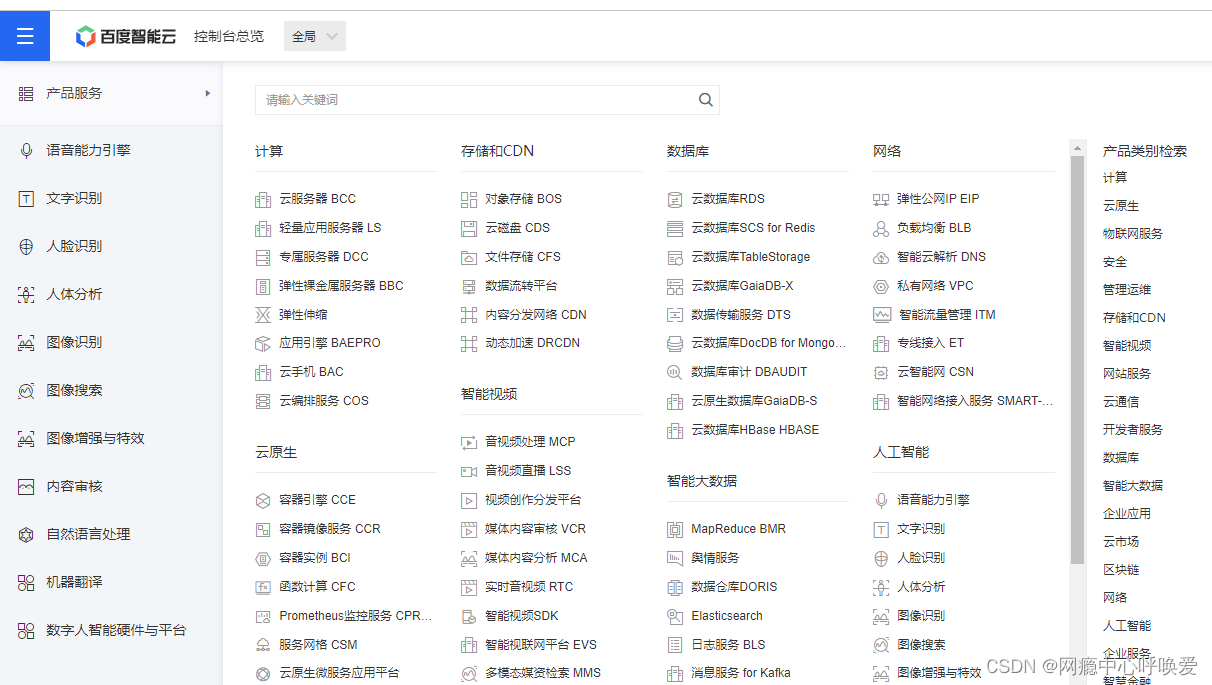Click the 机器翻译 icon in sidebar
The width and height of the screenshot is (1212, 685).
(x=27, y=582)
